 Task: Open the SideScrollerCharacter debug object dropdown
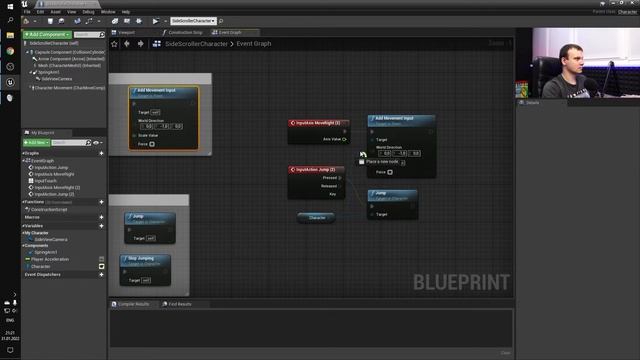193,21
